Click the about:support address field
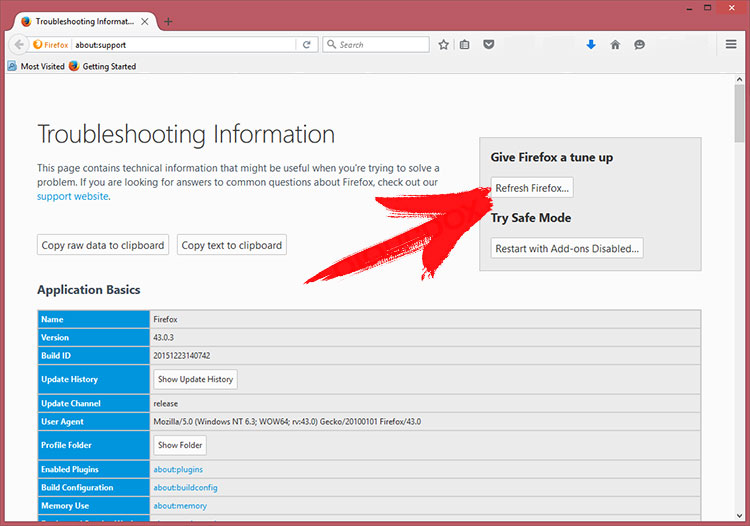Viewport: 750px width, 526px height. [x=184, y=44]
